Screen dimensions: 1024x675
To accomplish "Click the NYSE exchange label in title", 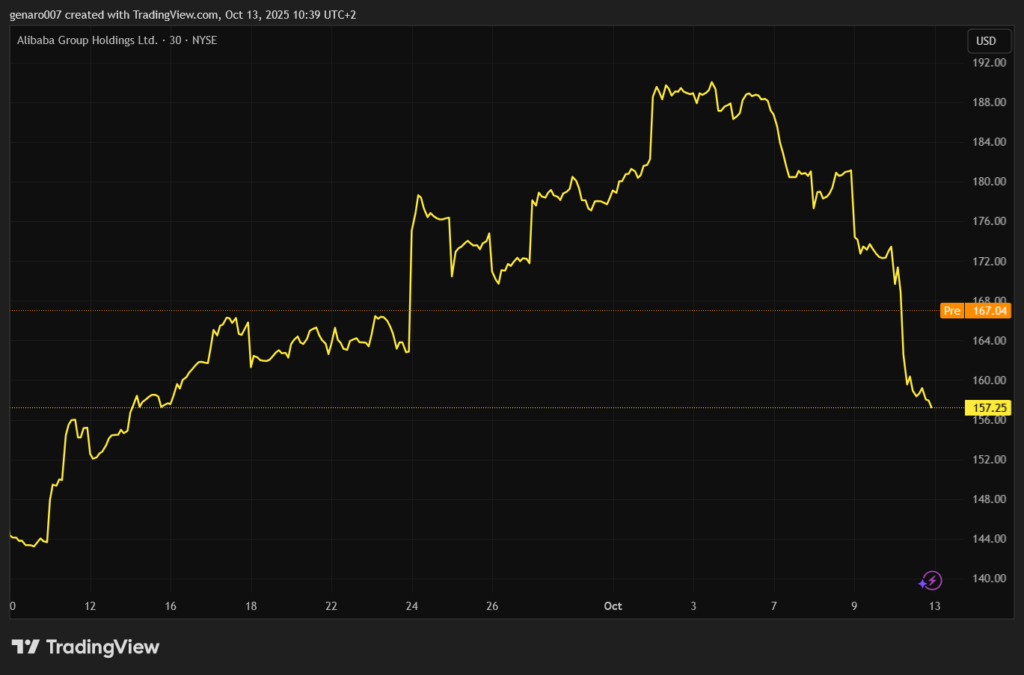I will click(205, 40).
